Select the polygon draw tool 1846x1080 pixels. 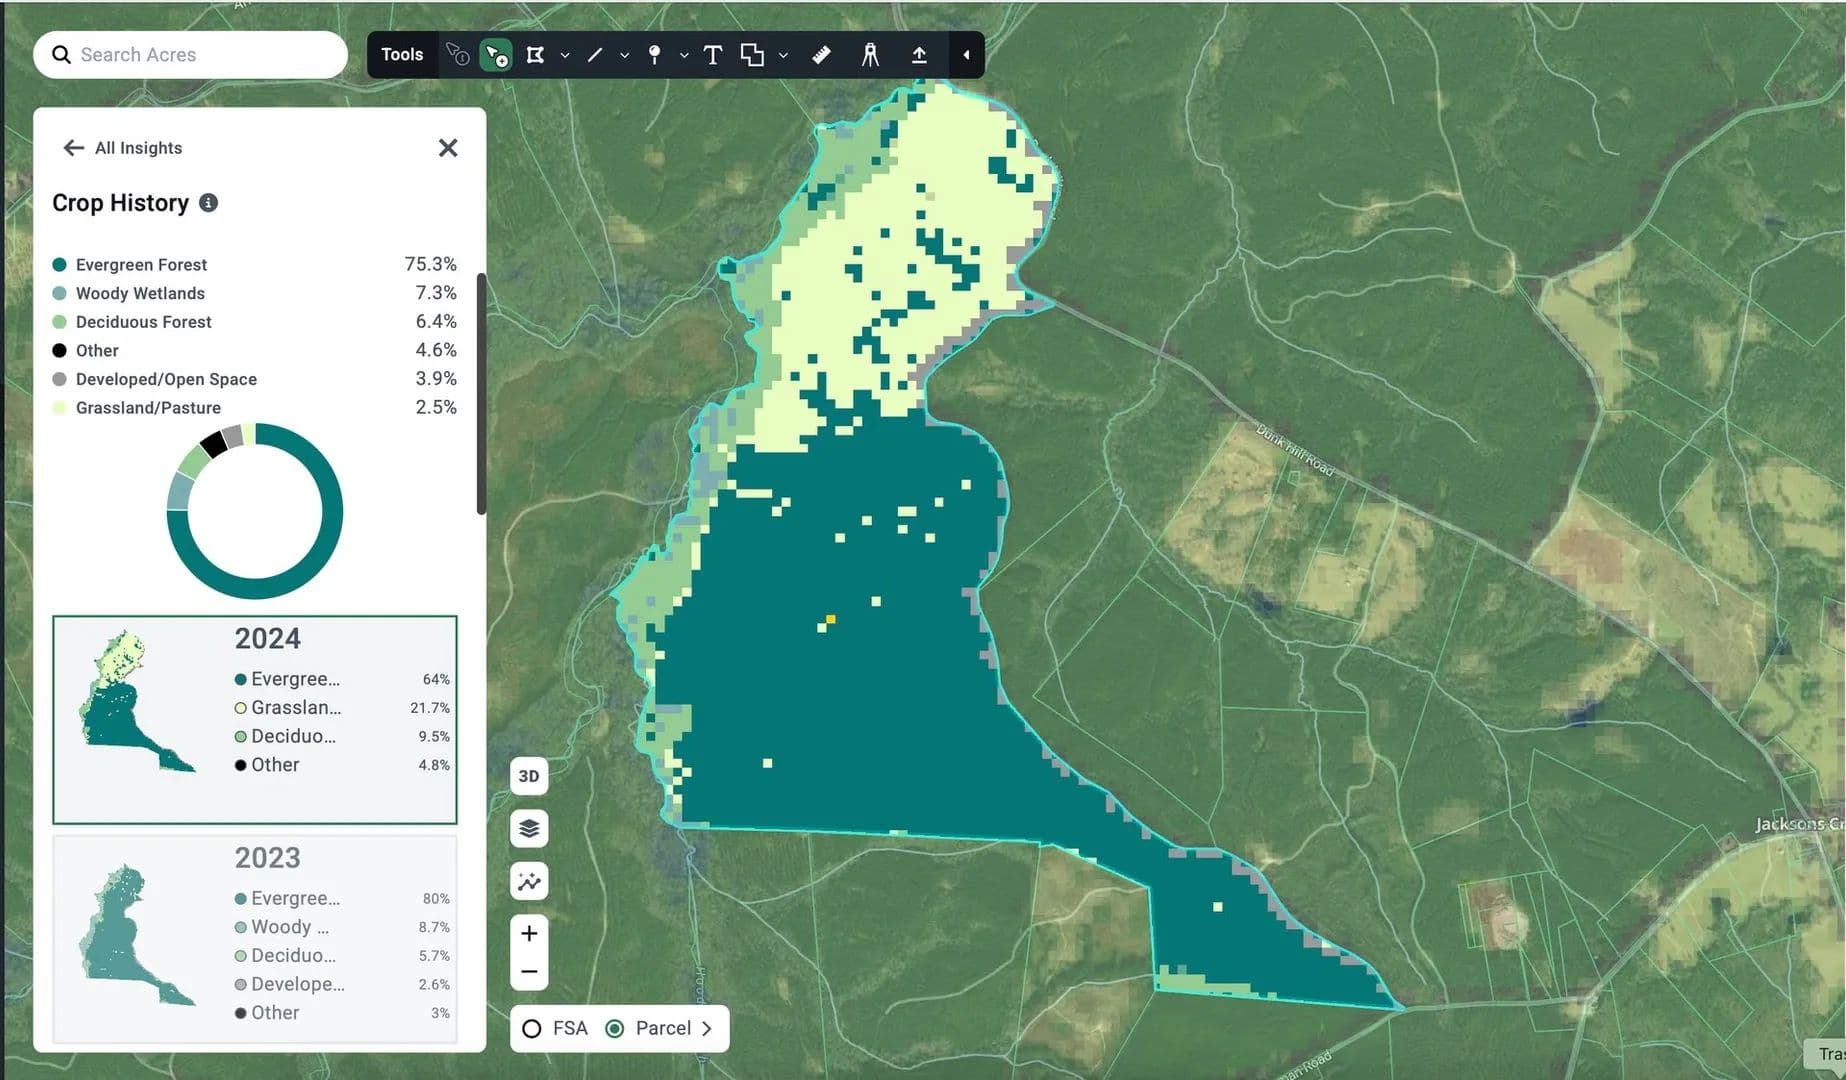[x=536, y=55]
